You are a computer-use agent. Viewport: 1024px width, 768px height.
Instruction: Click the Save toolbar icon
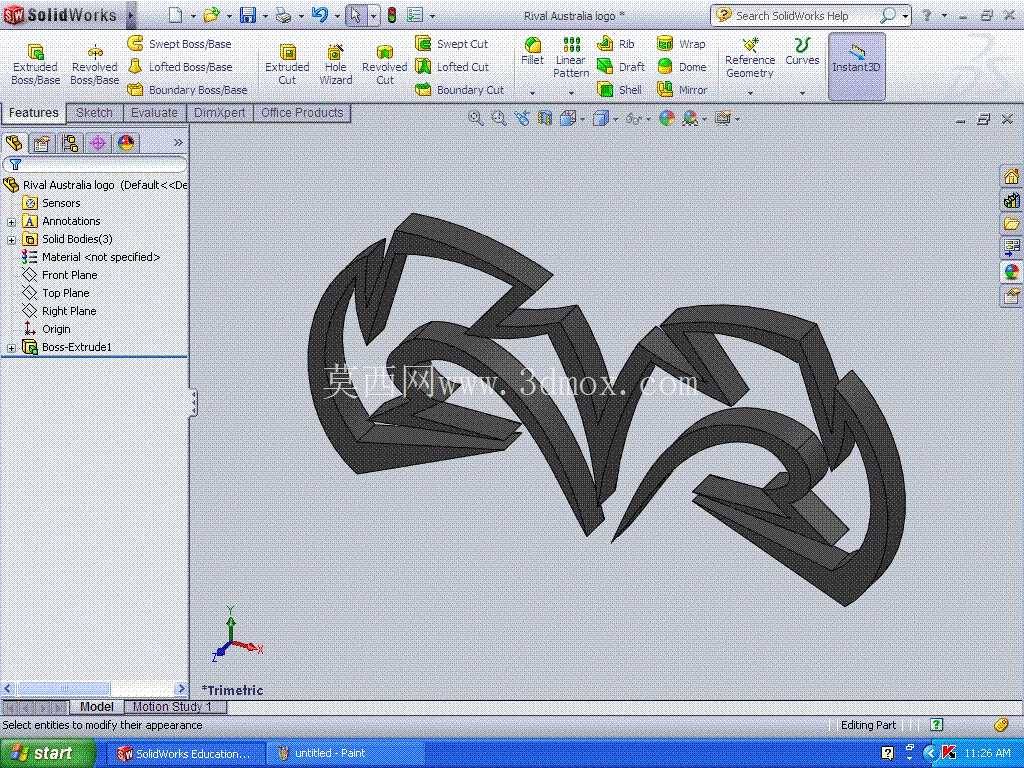(x=248, y=15)
